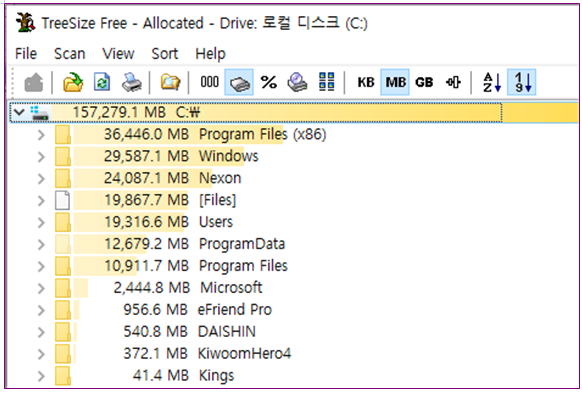This screenshot has height=393, width=582.
Task: Toggle File Count view (000 icon)
Action: (x=209, y=82)
